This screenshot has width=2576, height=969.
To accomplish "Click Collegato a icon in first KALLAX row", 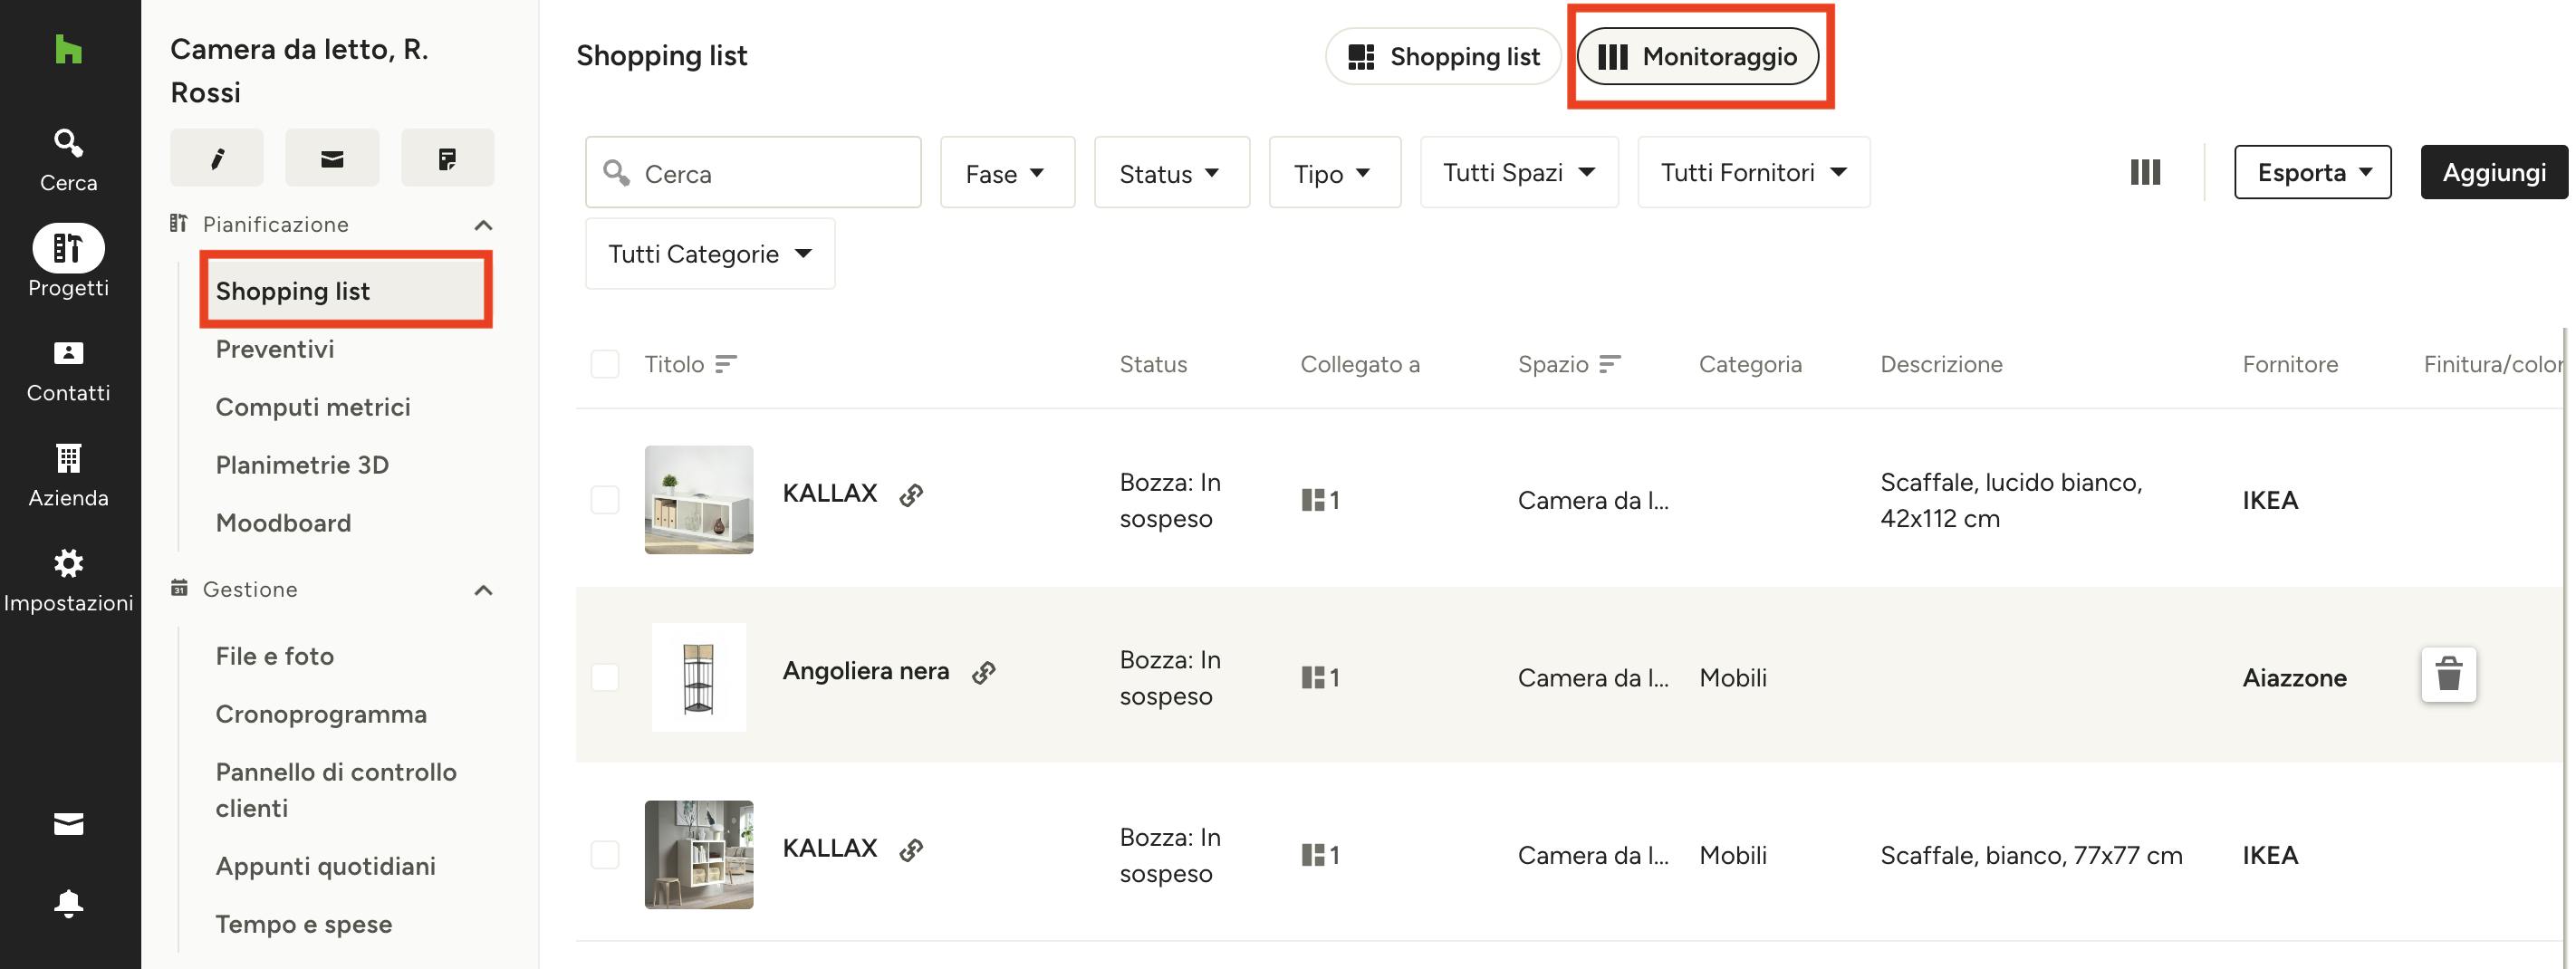I will [1320, 500].
